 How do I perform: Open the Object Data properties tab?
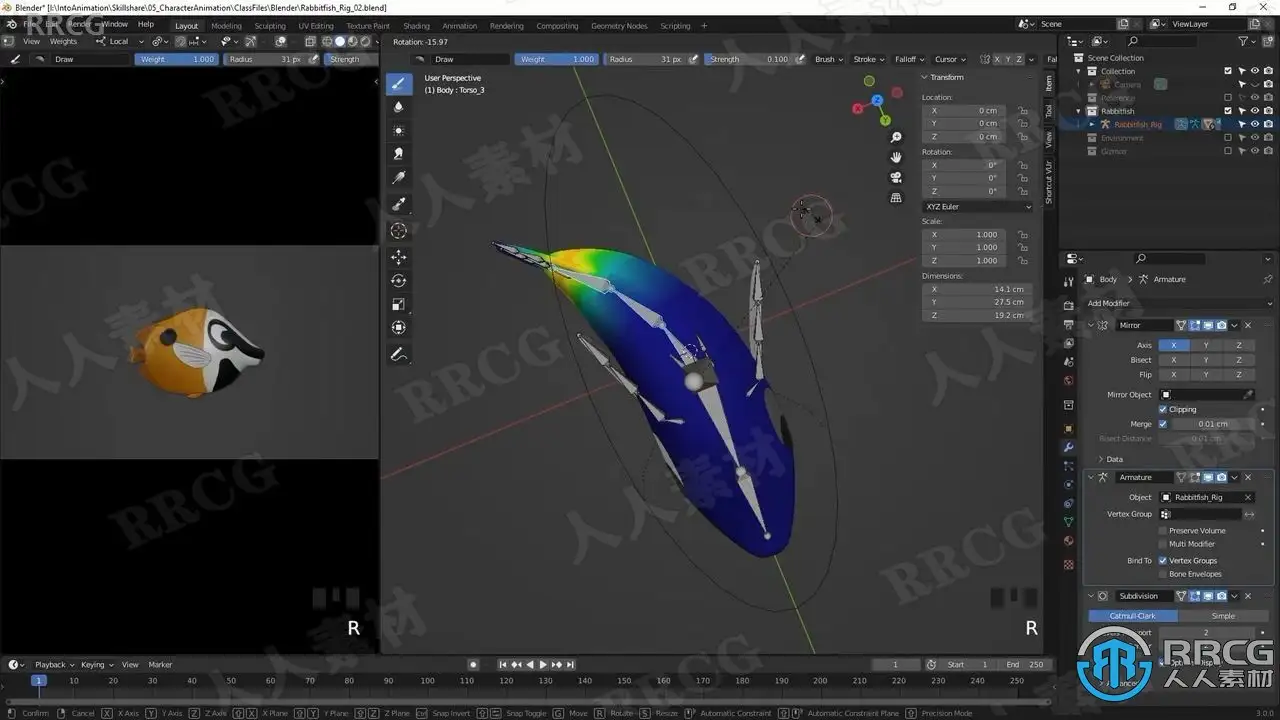point(1069,521)
